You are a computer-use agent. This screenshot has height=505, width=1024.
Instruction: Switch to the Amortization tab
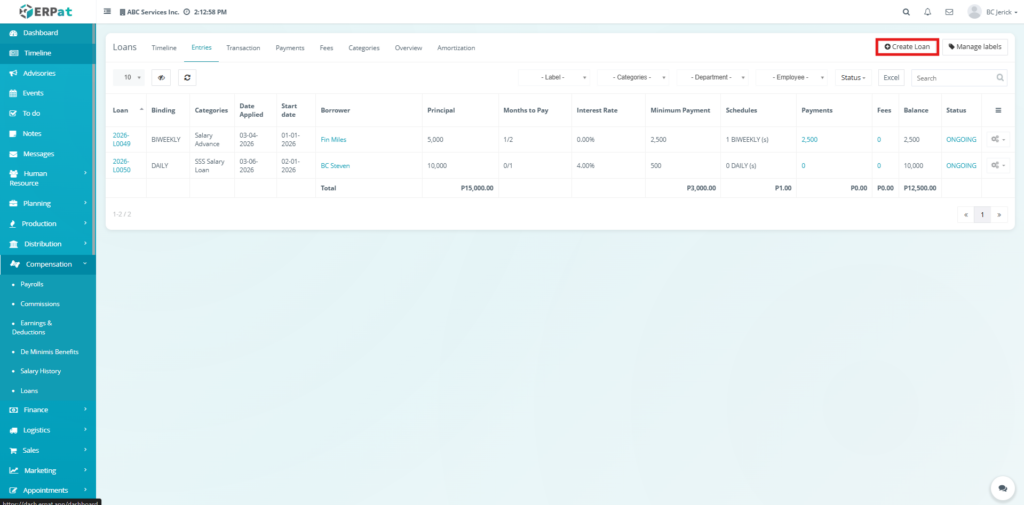tap(456, 47)
